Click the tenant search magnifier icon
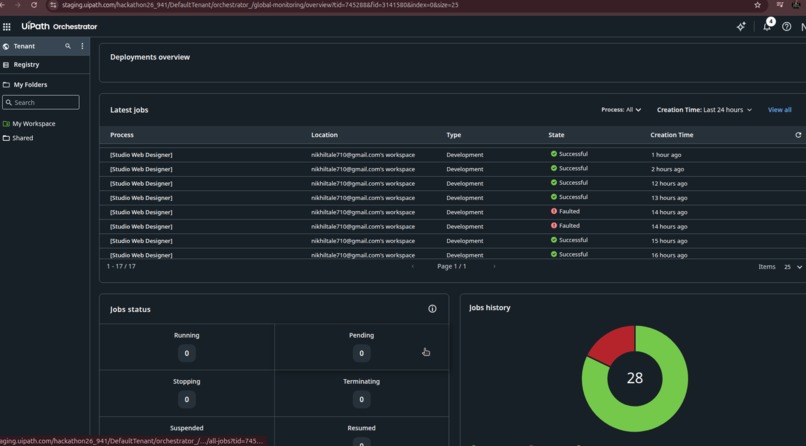 point(68,46)
